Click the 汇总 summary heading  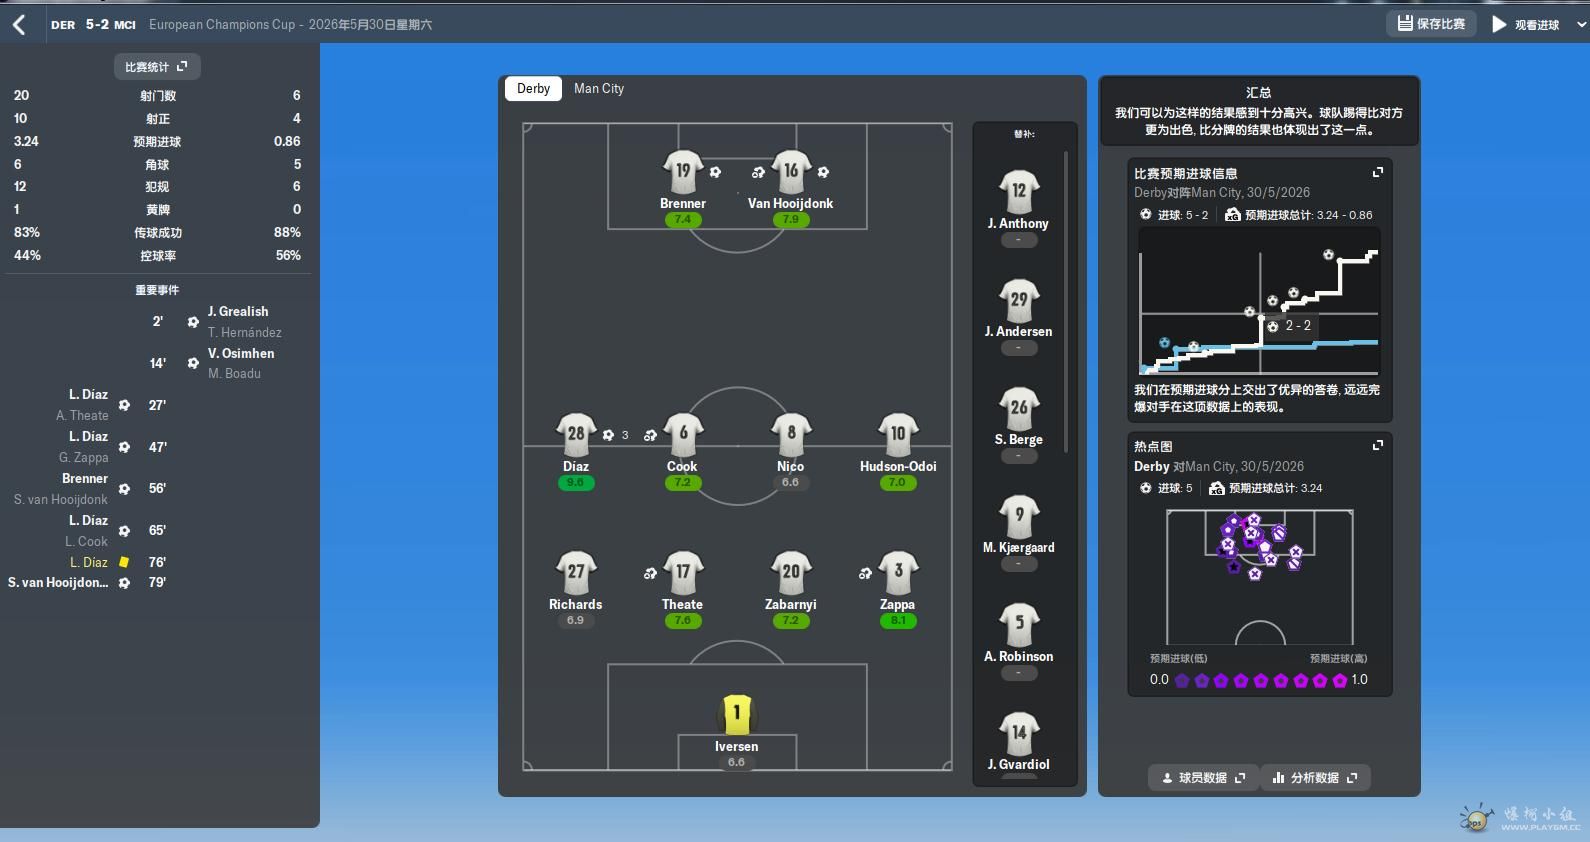(x=1259, y=92)
